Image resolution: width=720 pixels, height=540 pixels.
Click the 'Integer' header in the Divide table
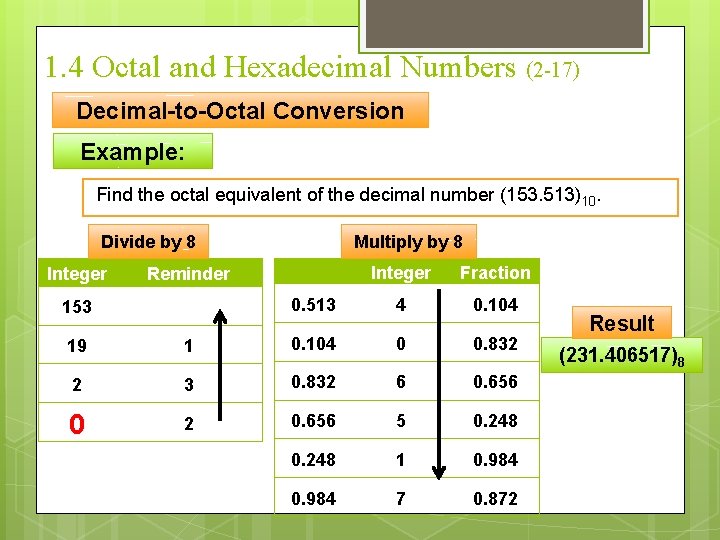coord(77,274)
